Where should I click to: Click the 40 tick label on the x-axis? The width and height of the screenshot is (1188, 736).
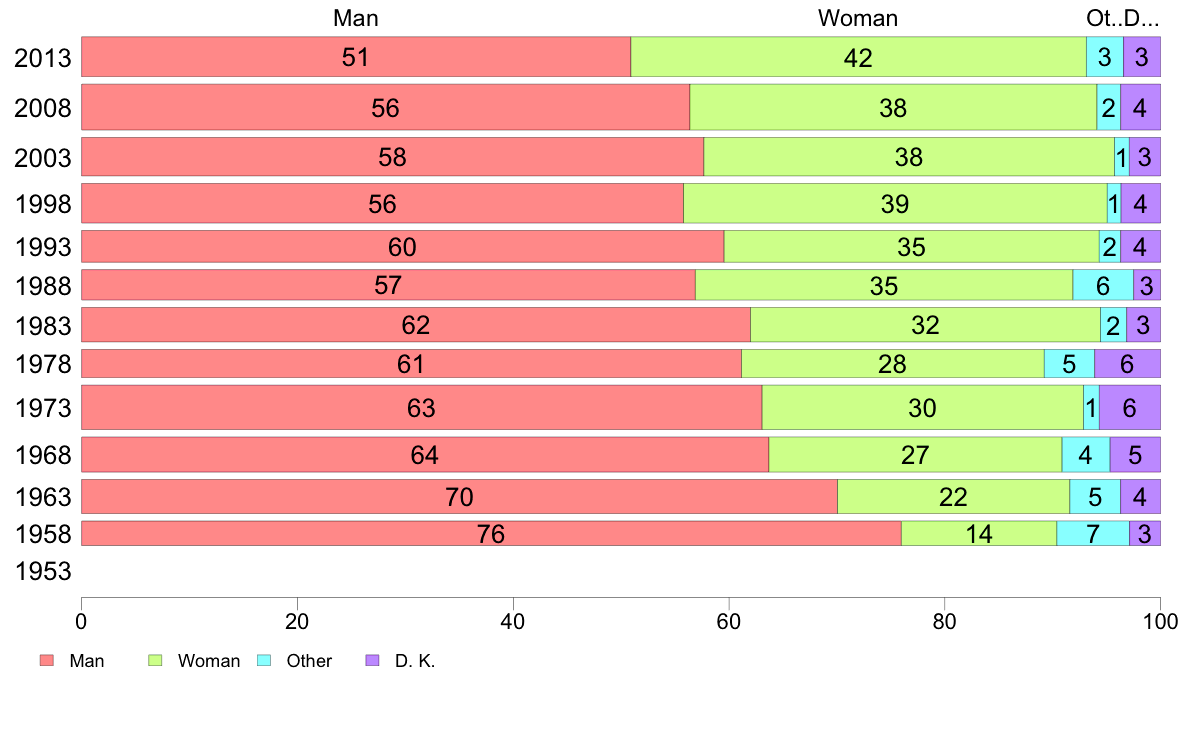(513, 619)
